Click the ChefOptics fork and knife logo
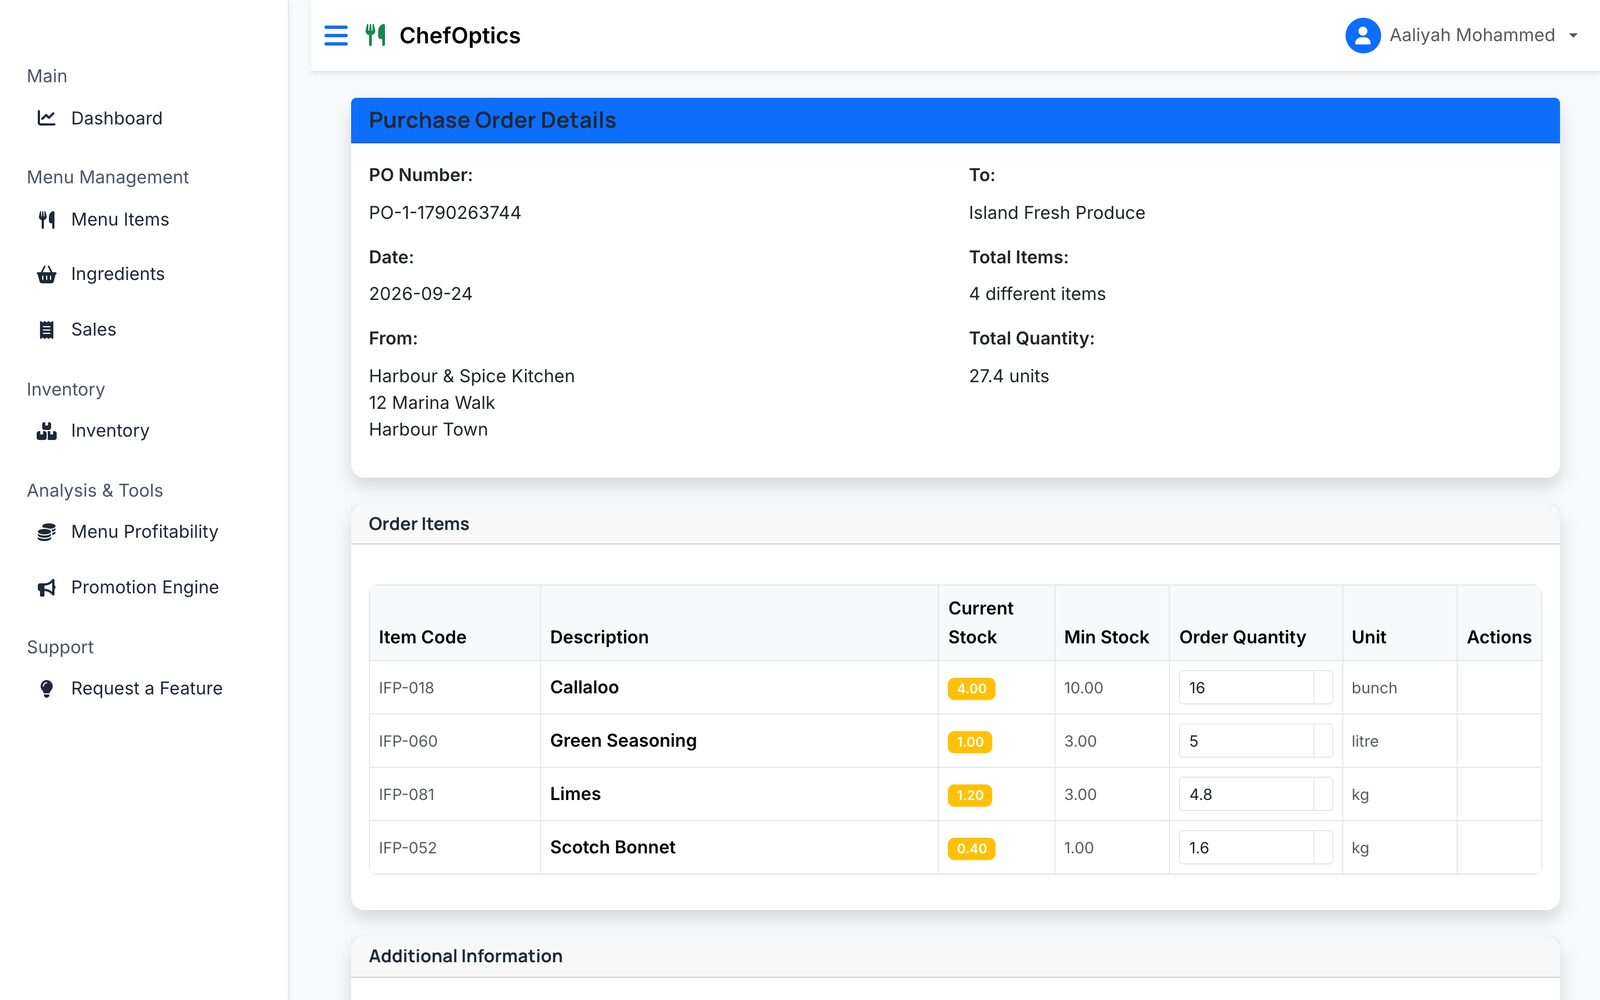Image resolution: width=1600 pixels, height=1000 pixels. point(375,36)
